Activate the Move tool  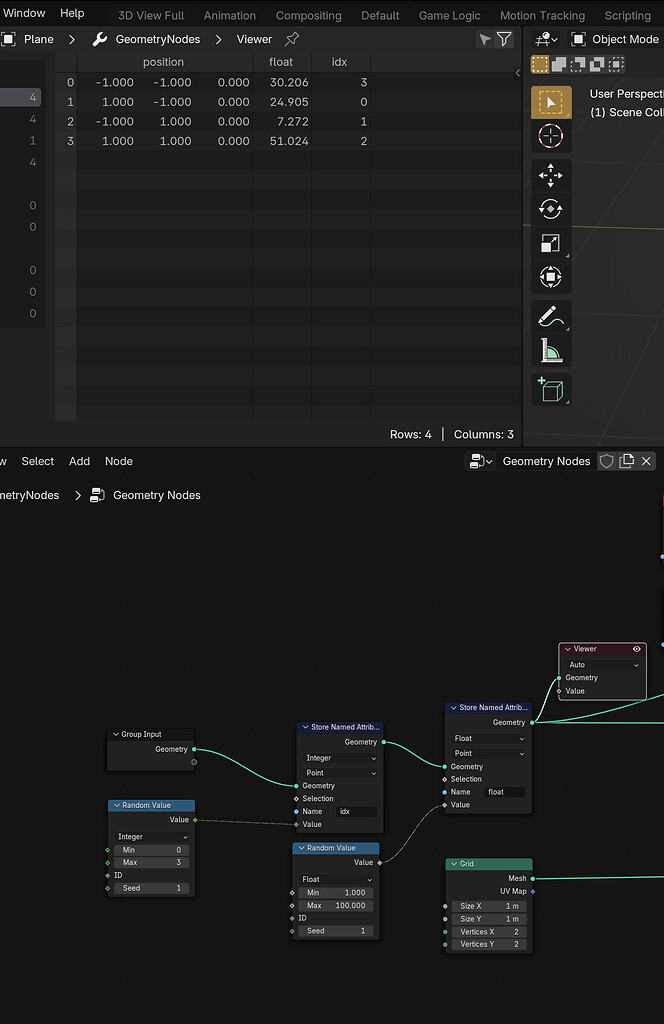[x=551, y=176]
